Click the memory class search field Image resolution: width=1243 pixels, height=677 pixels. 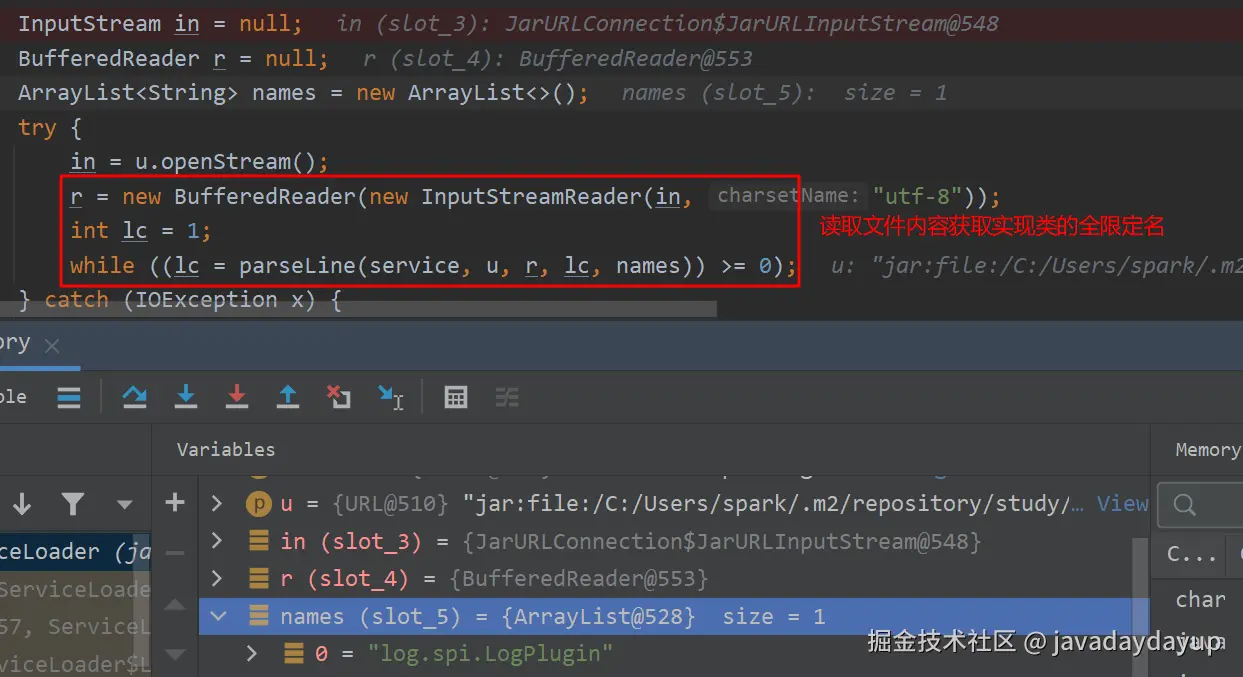(x=1200, y=505)
